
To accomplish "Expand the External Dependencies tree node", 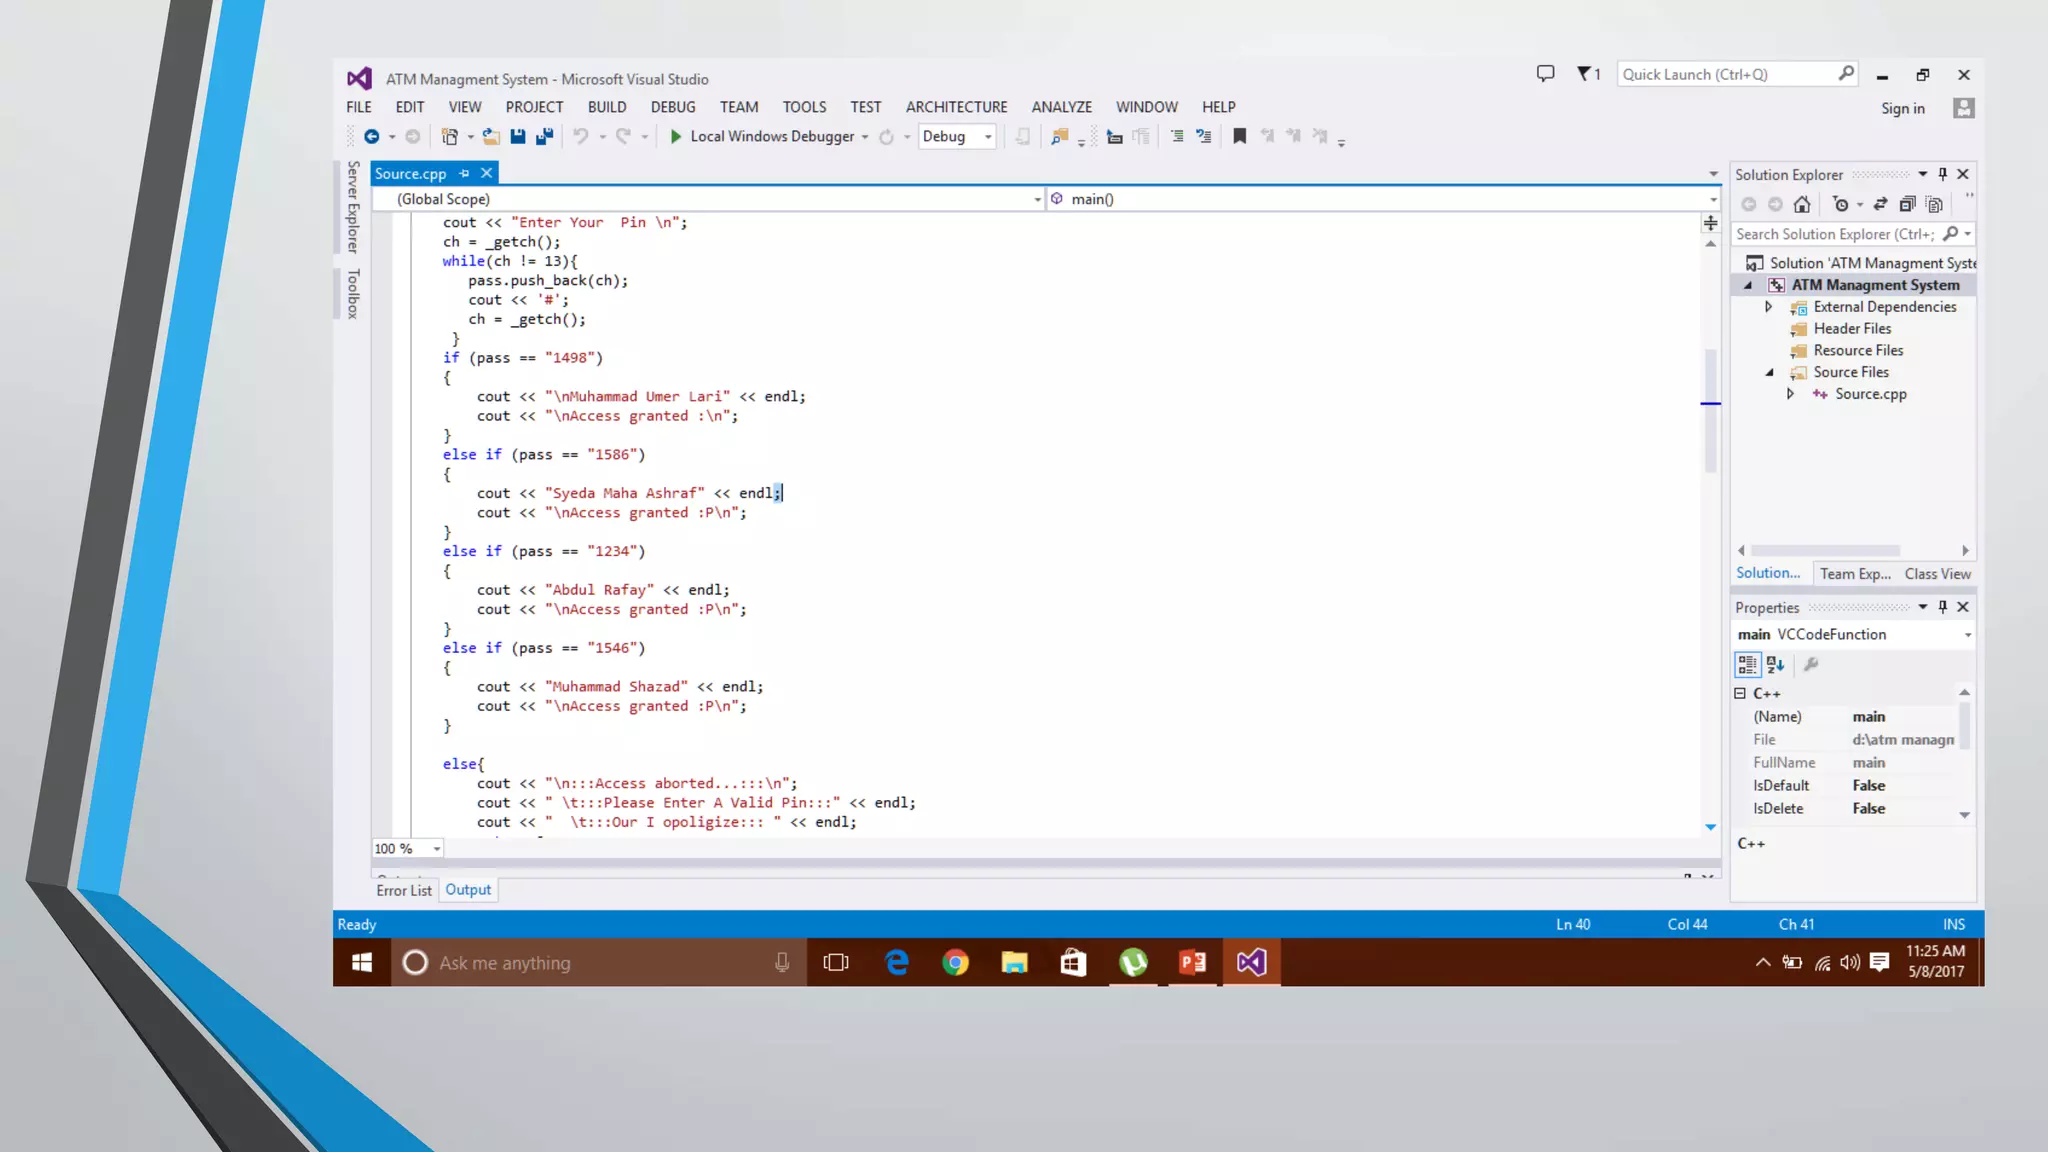I will click(1768, 307).
